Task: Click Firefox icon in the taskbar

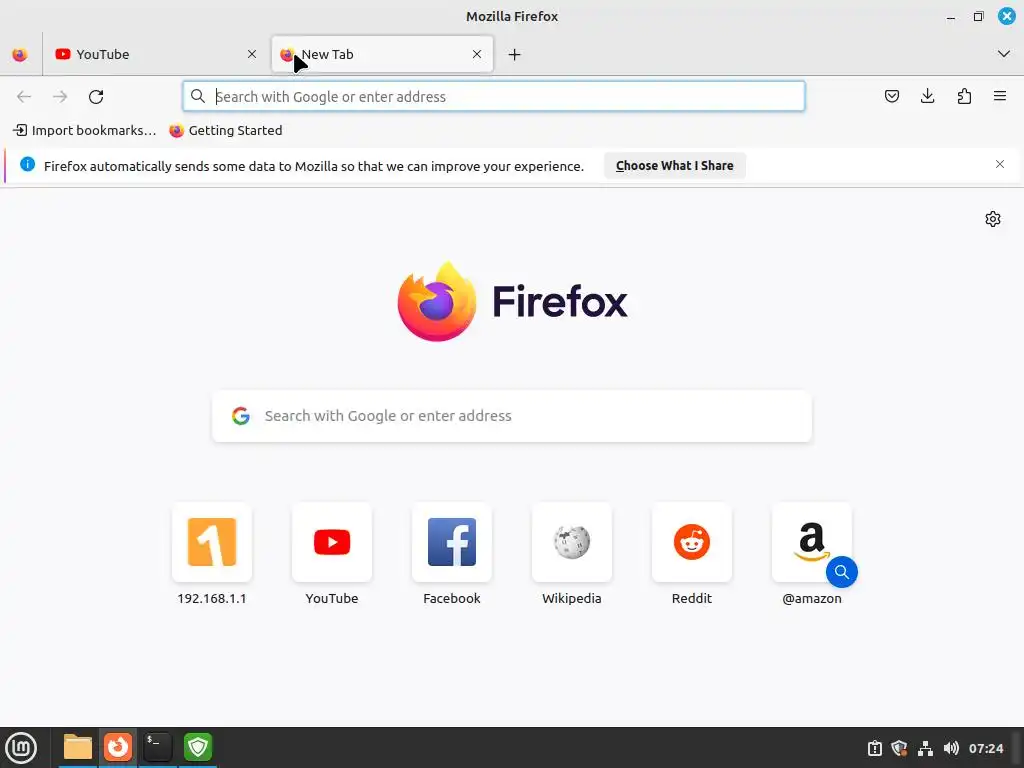Action: click(118, 747)
